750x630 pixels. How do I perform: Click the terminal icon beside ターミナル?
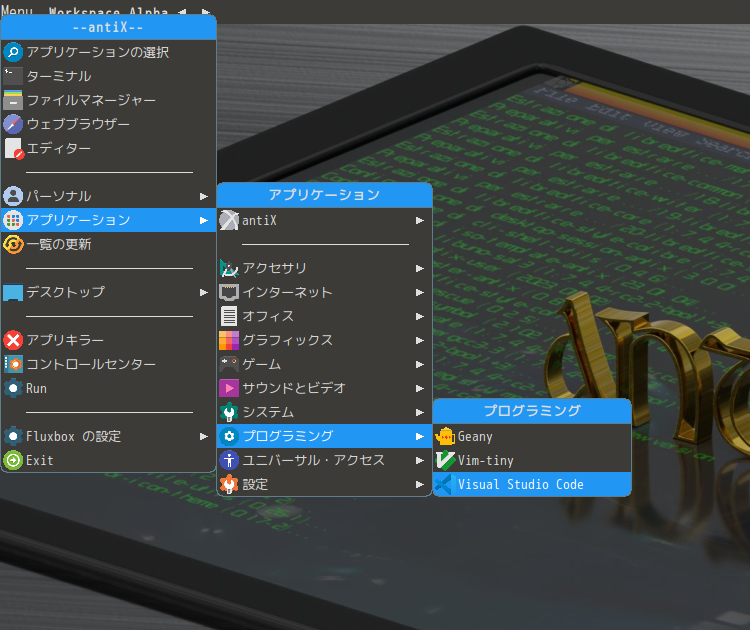[x=13, y=76]
